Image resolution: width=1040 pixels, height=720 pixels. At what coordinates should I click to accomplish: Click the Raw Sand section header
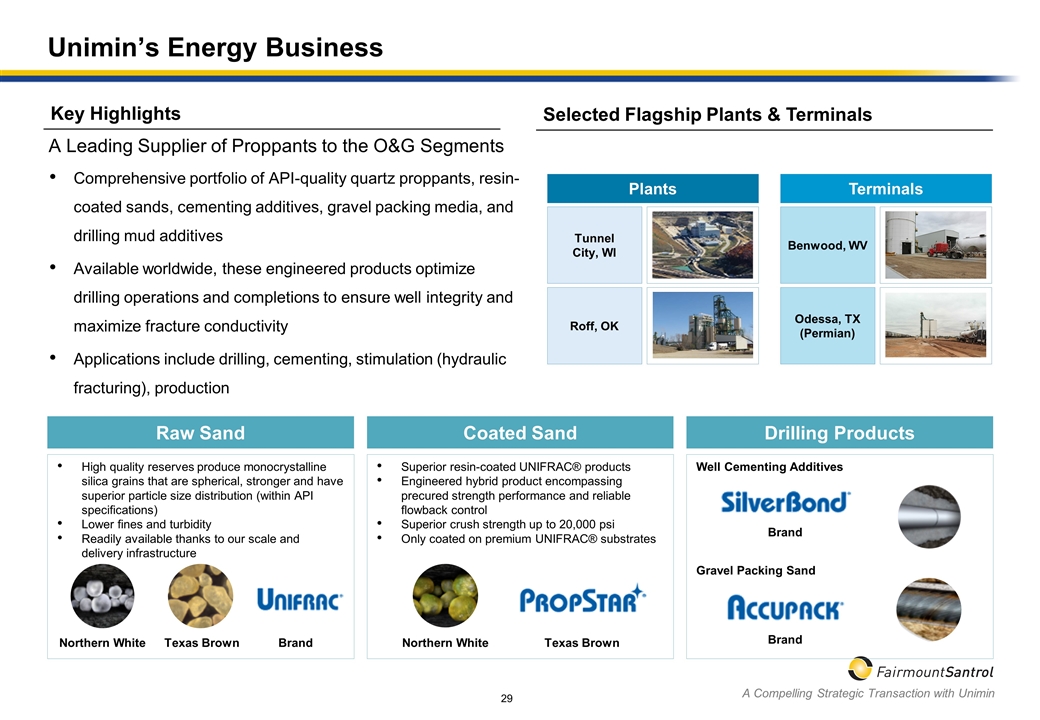(x=200, y=433)
